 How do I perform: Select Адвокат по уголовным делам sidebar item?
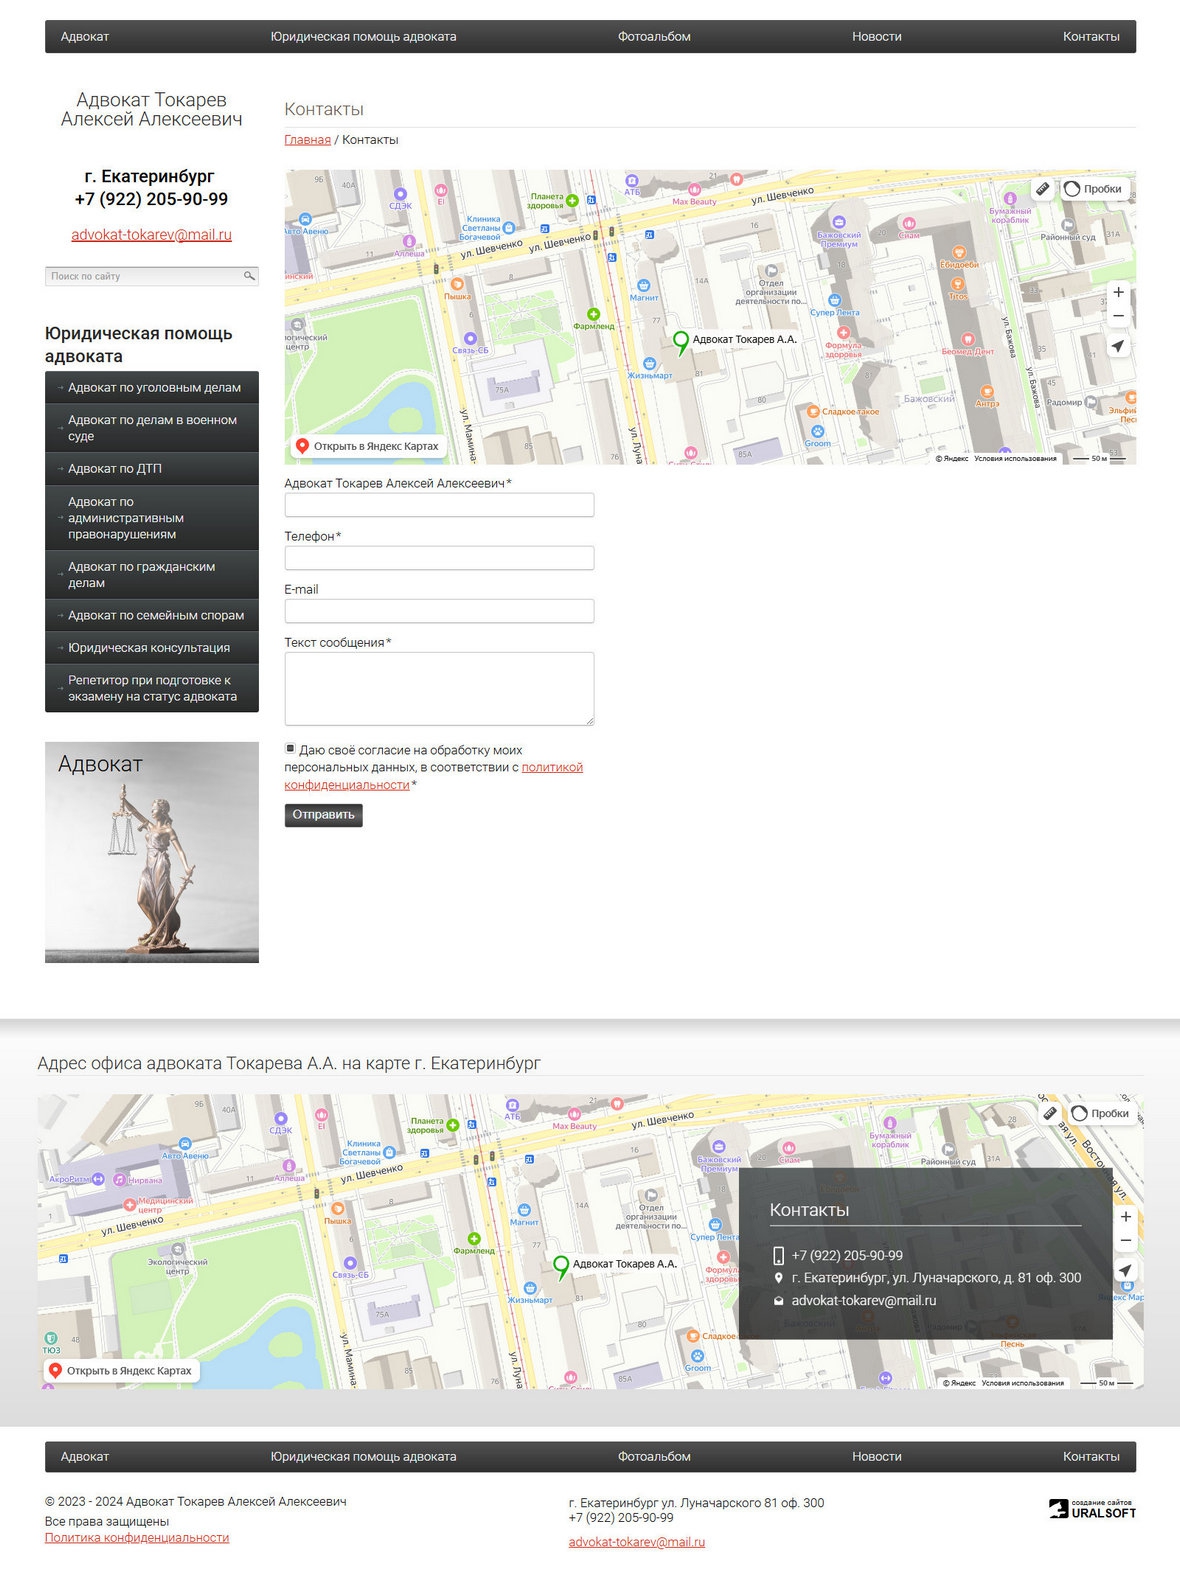pos(153,388)
